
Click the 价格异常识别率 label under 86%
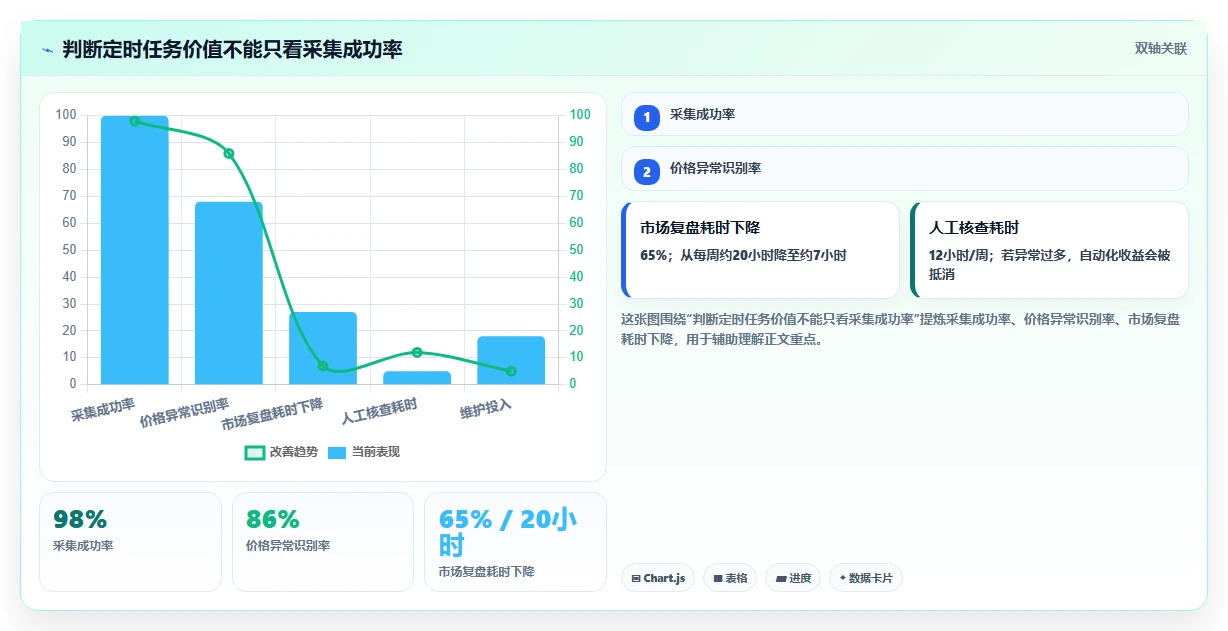[288, 546]
